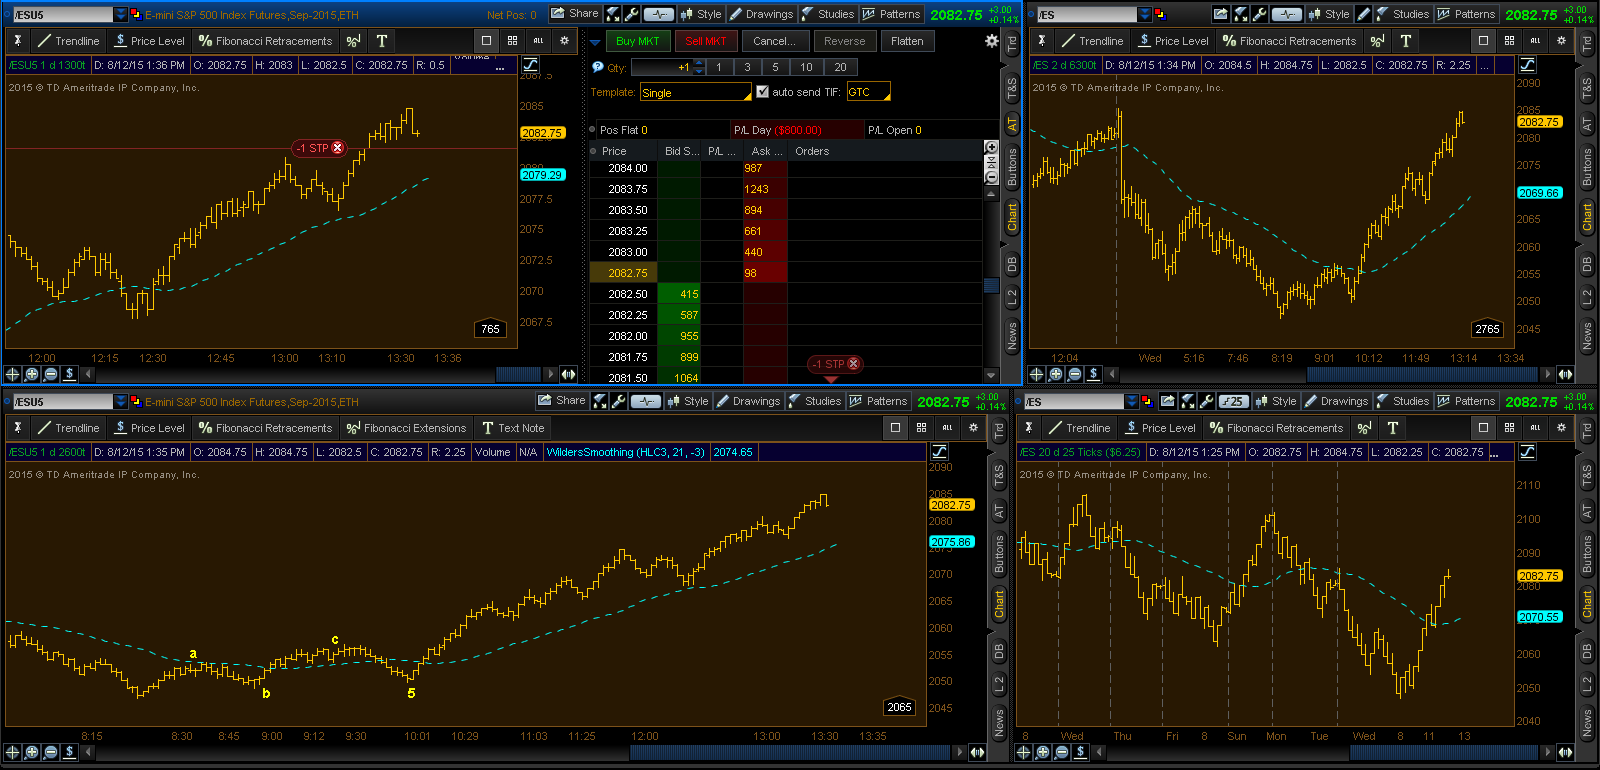1600x770 pixels.
Task: Open symbol dropdown arrow in top-right chart
Action: (x=1145, y=14)
